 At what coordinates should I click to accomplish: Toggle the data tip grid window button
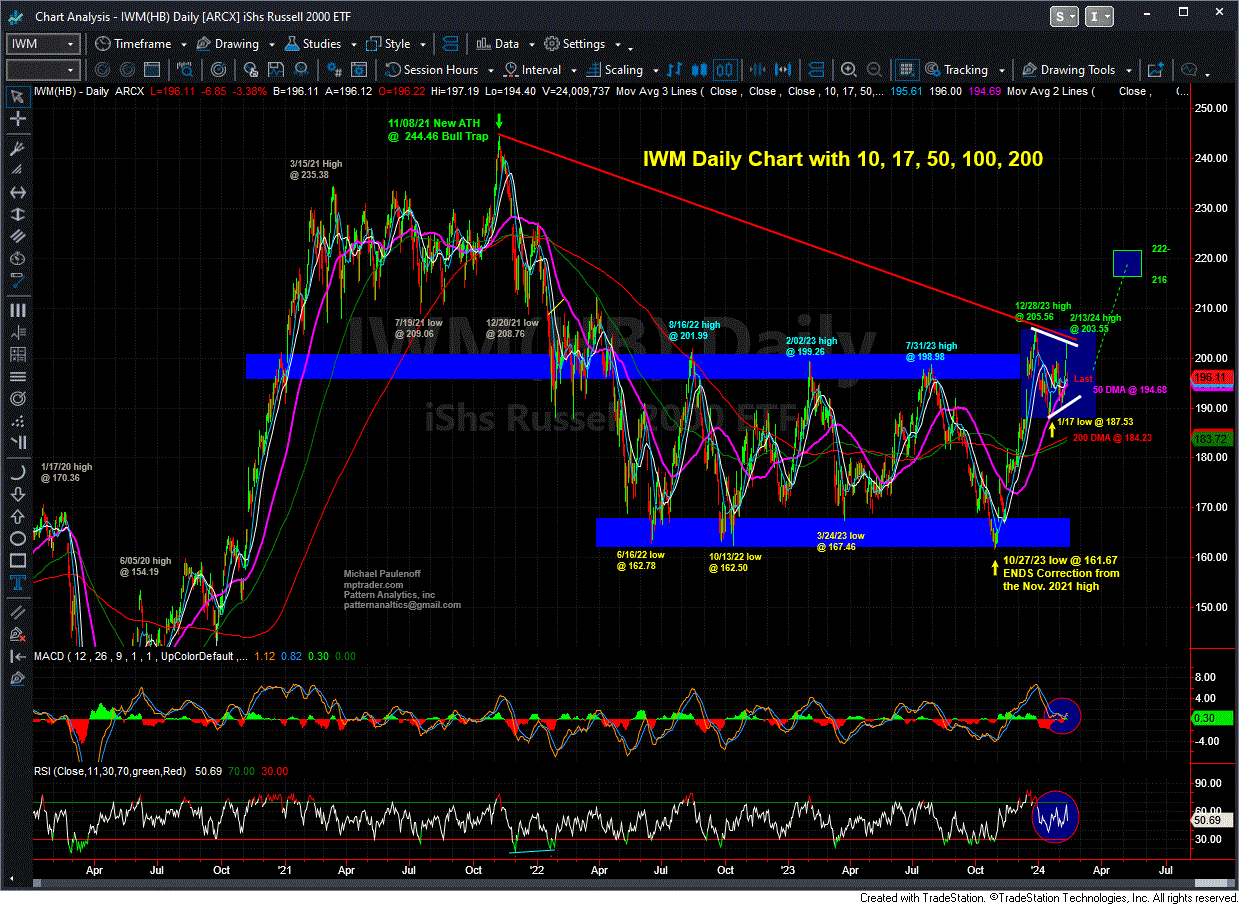(x=906, y=69)
